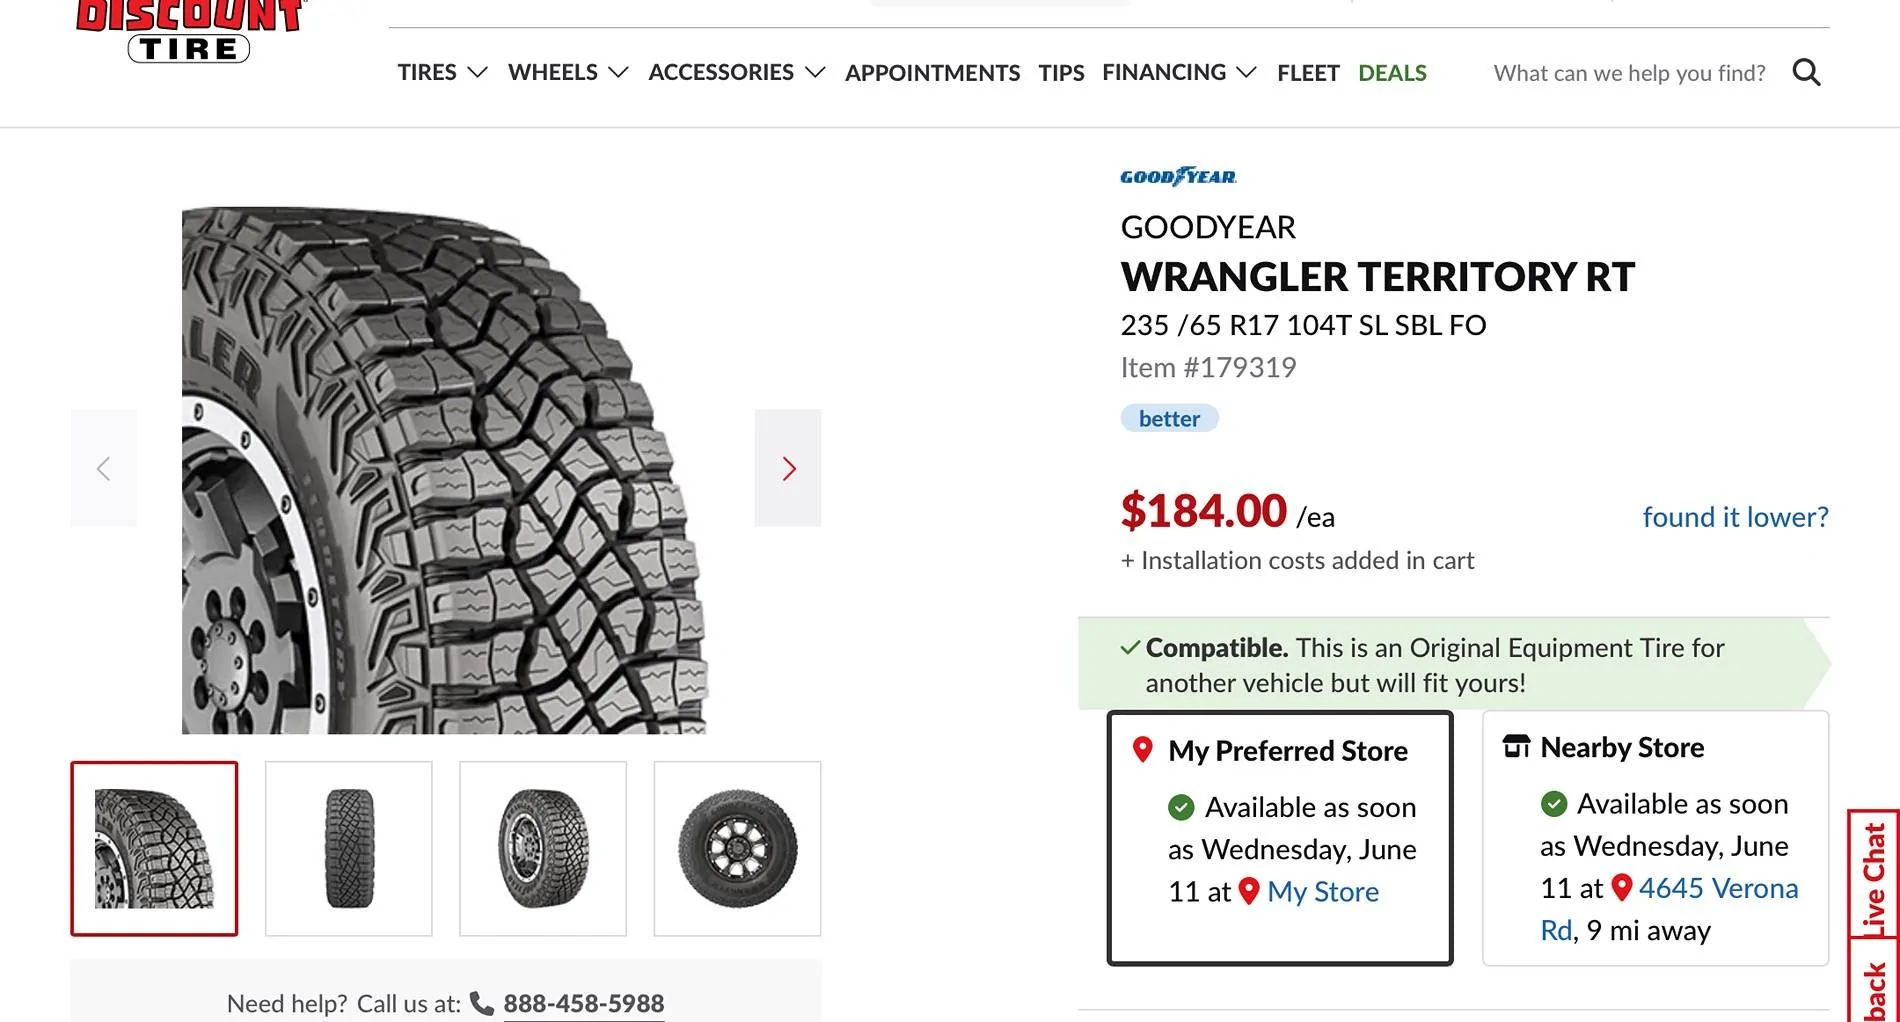Click the red pin beside My Store
This screenshot has width=1900, height=1022.
(1249, 891)
